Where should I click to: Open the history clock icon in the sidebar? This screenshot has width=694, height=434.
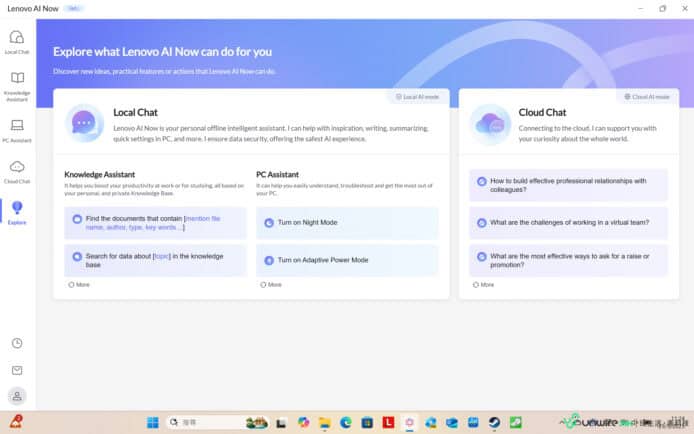[x=17, y=343]
